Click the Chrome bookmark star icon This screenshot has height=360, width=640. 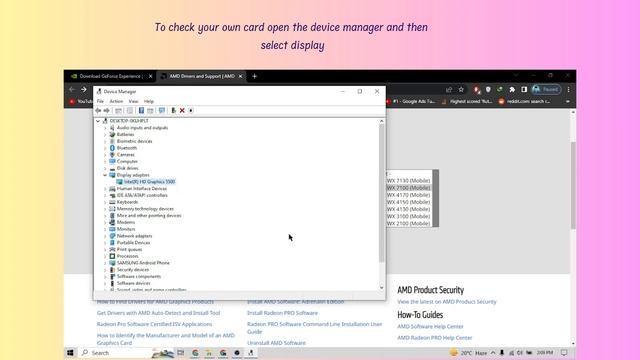pyautogui.click(x=461, y=89)
